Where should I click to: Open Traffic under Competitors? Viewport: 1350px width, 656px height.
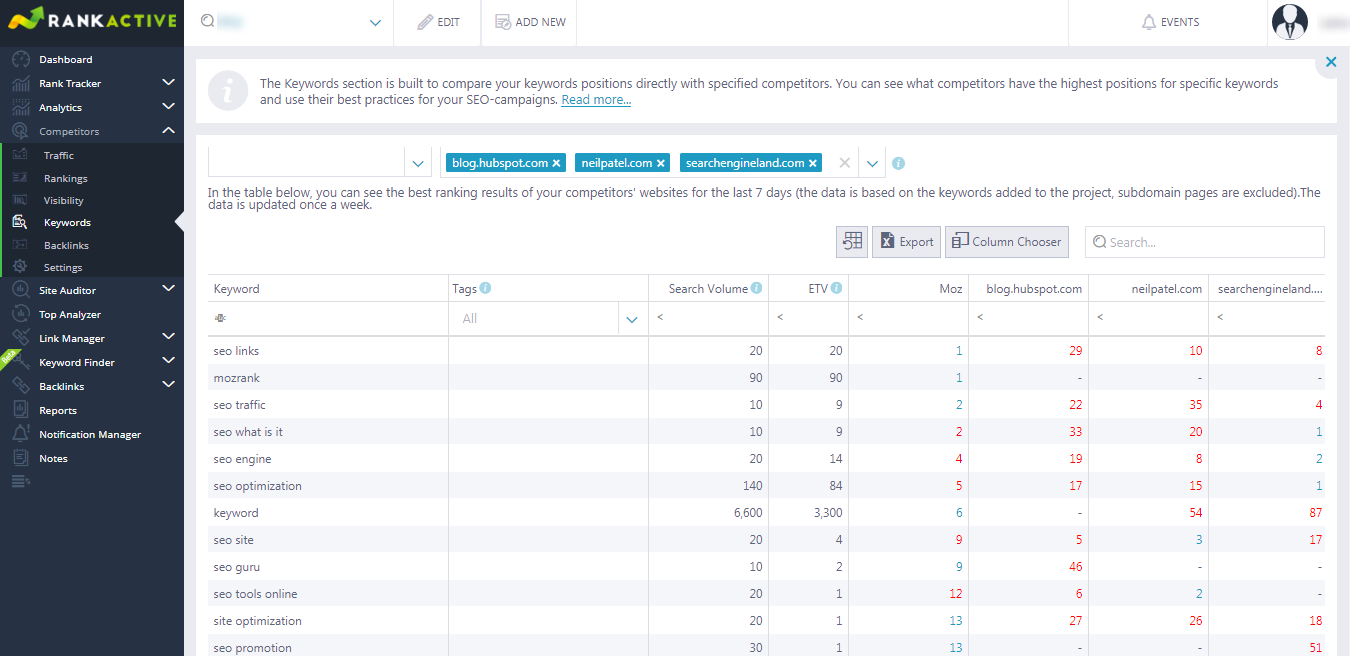click(x=59, y=156)
